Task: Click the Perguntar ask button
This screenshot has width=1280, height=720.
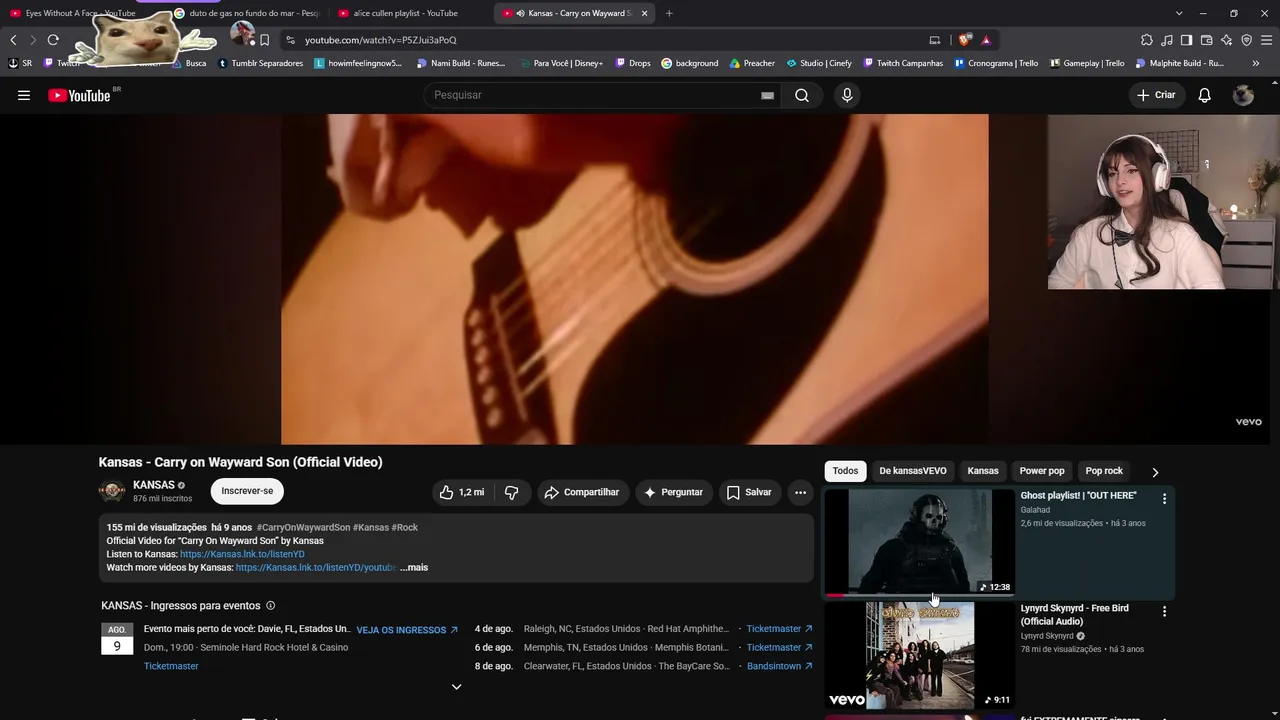Action: point(674,492)
